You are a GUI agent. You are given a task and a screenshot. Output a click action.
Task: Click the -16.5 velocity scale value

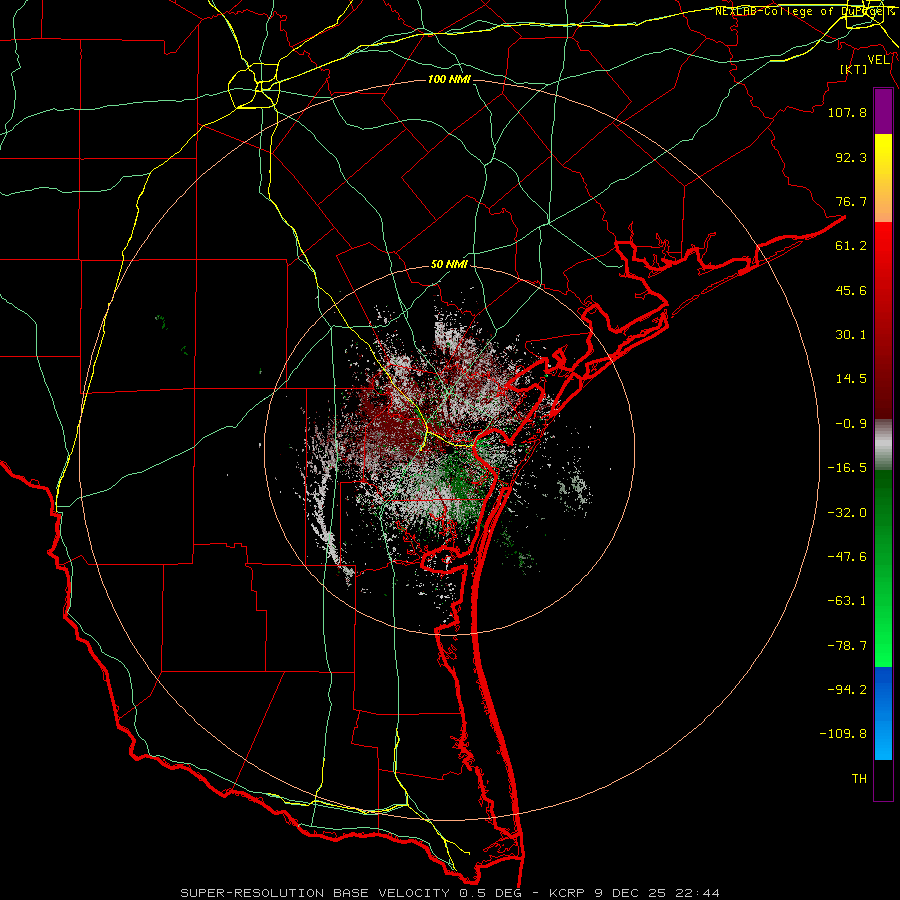pyautogui.click(x=847, y=468)
